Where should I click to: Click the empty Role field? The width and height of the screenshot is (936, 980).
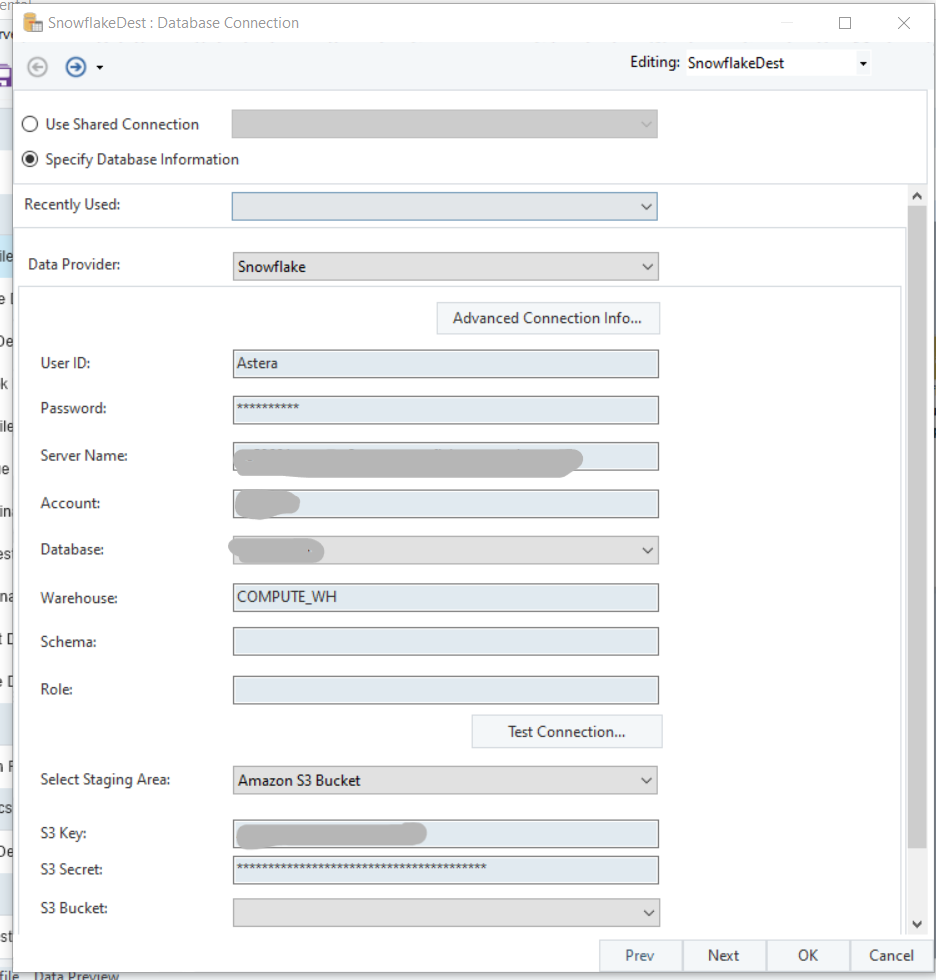click(x=445, y=690)
